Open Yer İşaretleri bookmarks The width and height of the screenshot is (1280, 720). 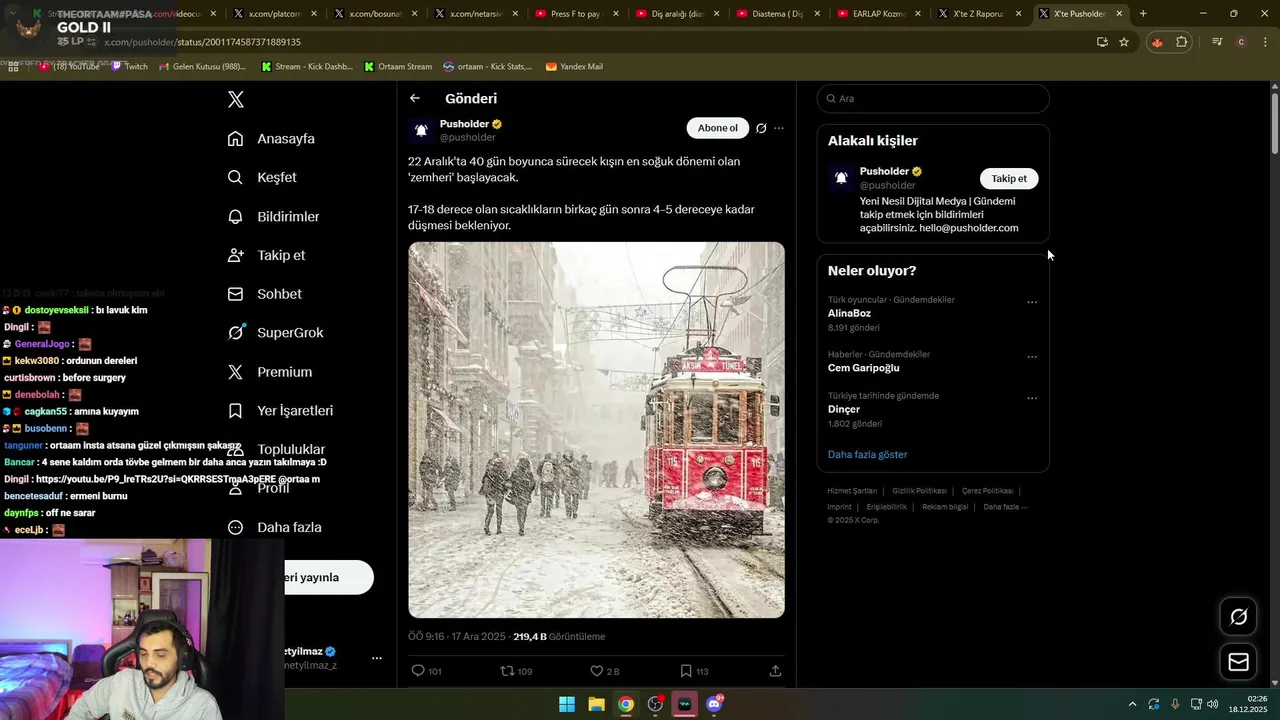click(280, 411)
